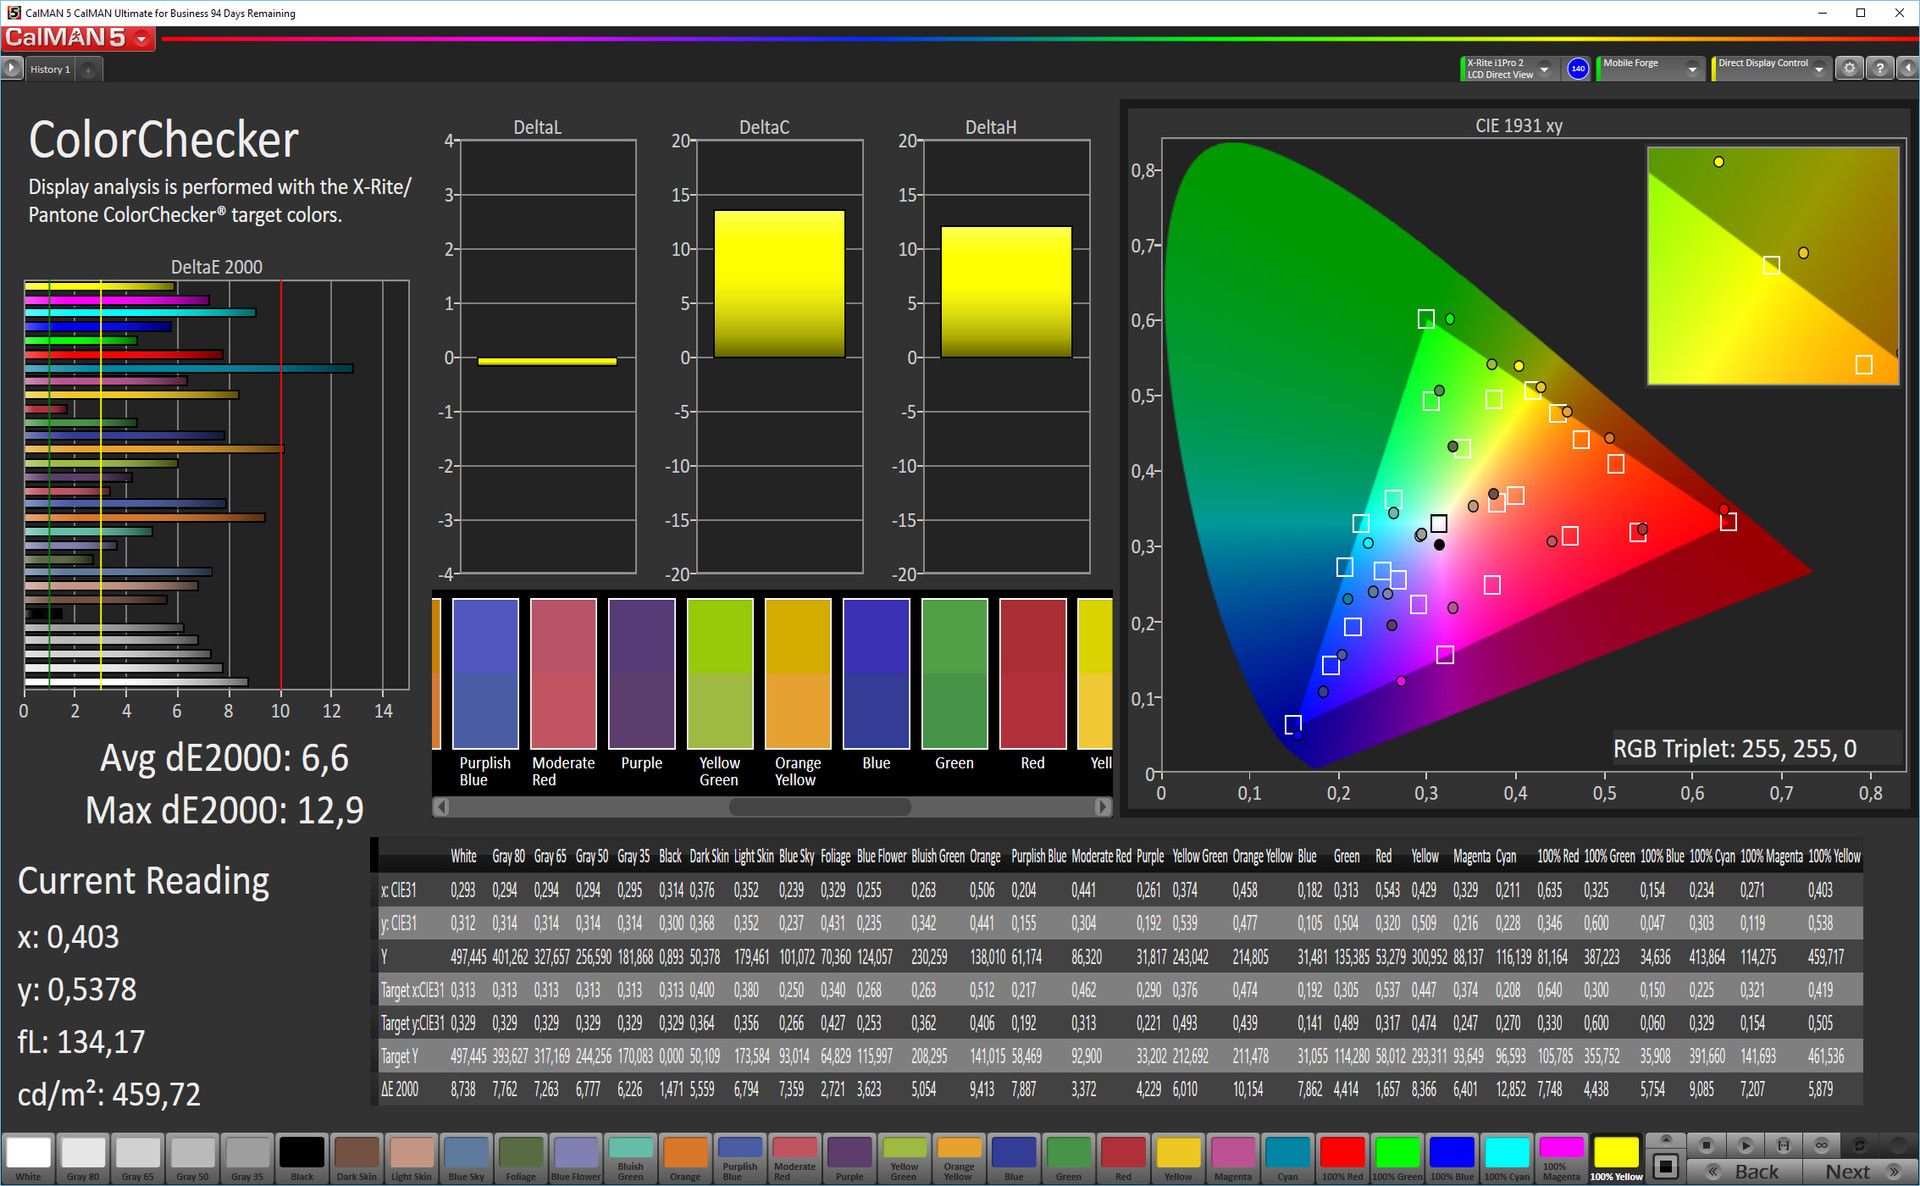Switch to the History 1 tab

[x=50, y=69]
